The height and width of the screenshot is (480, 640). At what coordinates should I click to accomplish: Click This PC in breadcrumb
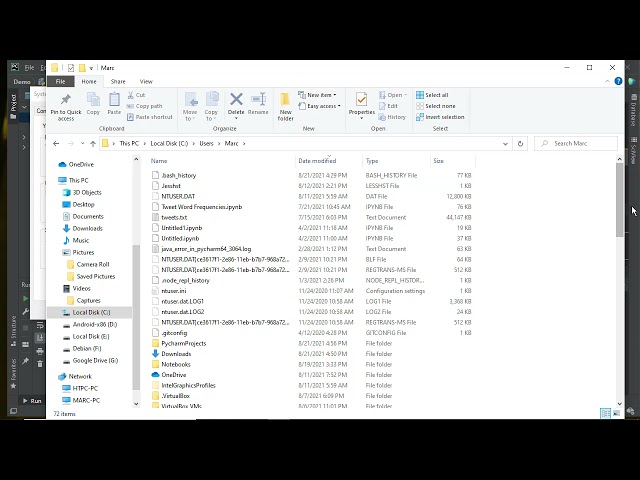[x=129, y=144]
